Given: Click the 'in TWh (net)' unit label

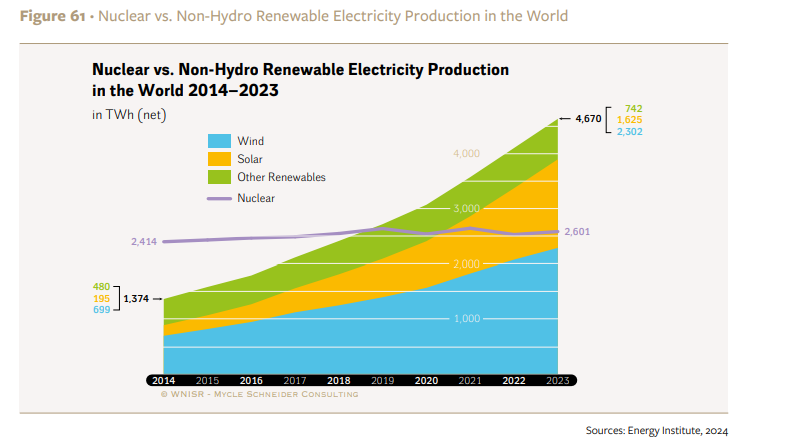Looking at the screenshot, I should (129, 115).
